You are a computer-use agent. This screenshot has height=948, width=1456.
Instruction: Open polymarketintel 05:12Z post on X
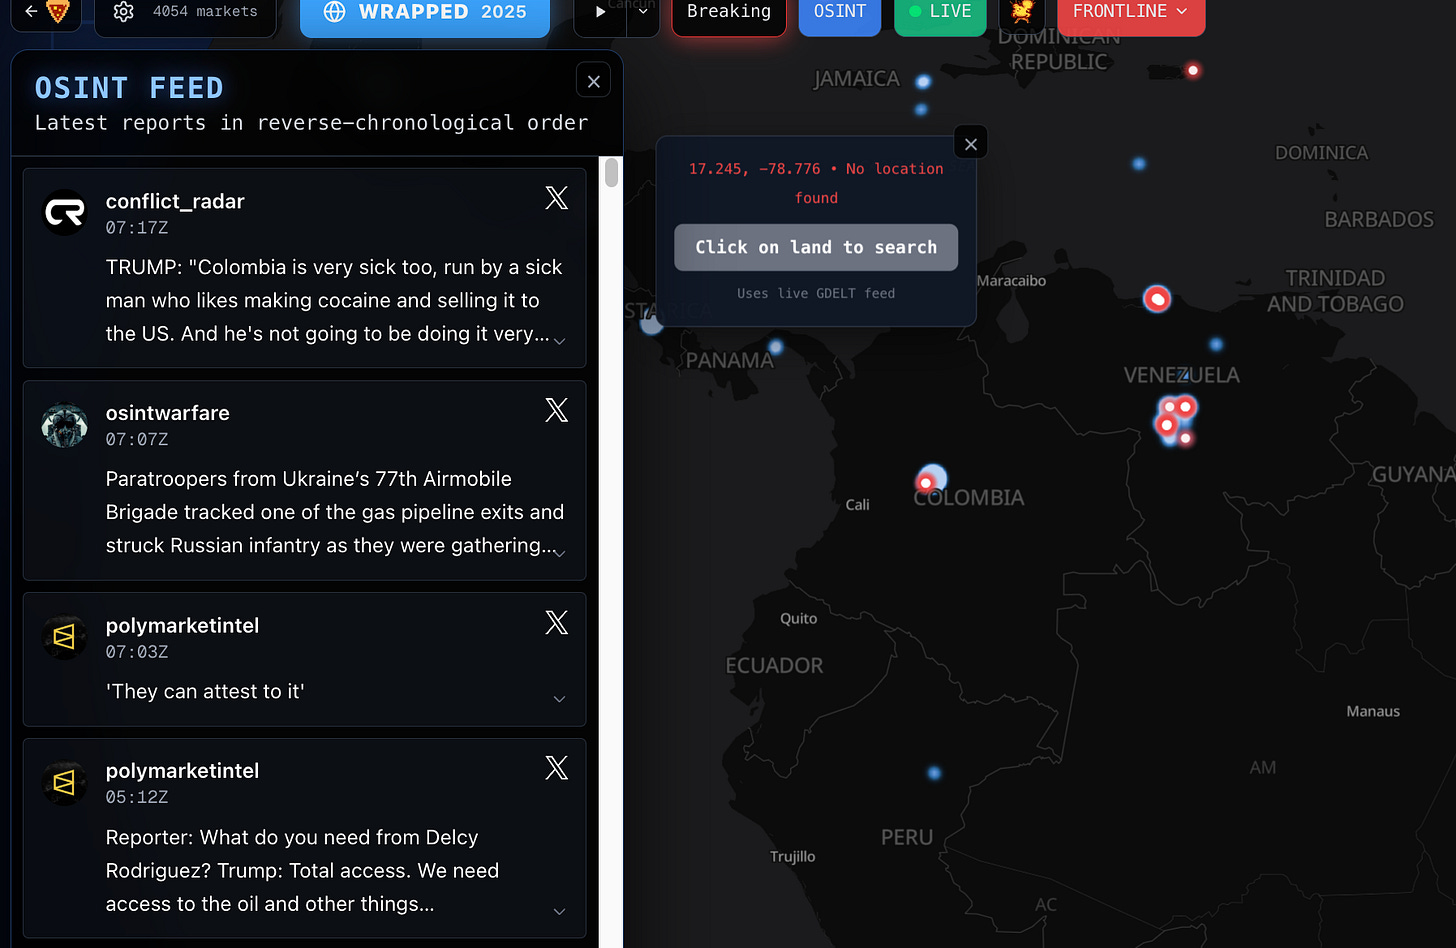(x=557, y=768)
